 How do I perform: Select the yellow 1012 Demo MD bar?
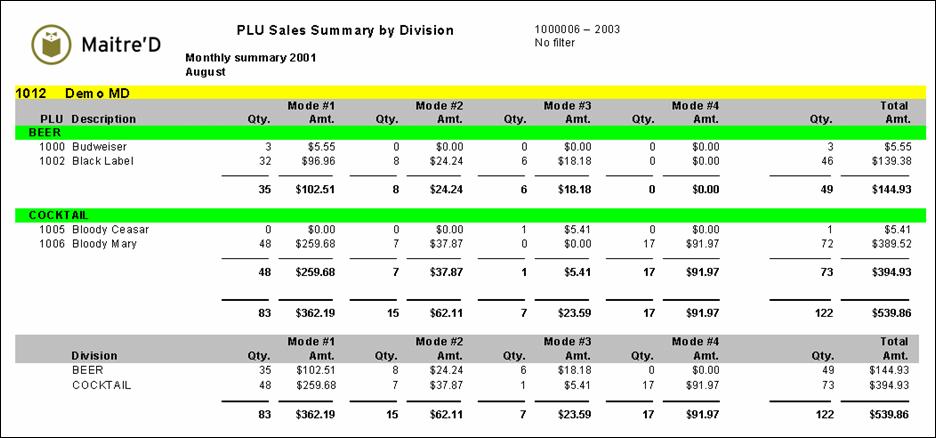tap(470, 92)
